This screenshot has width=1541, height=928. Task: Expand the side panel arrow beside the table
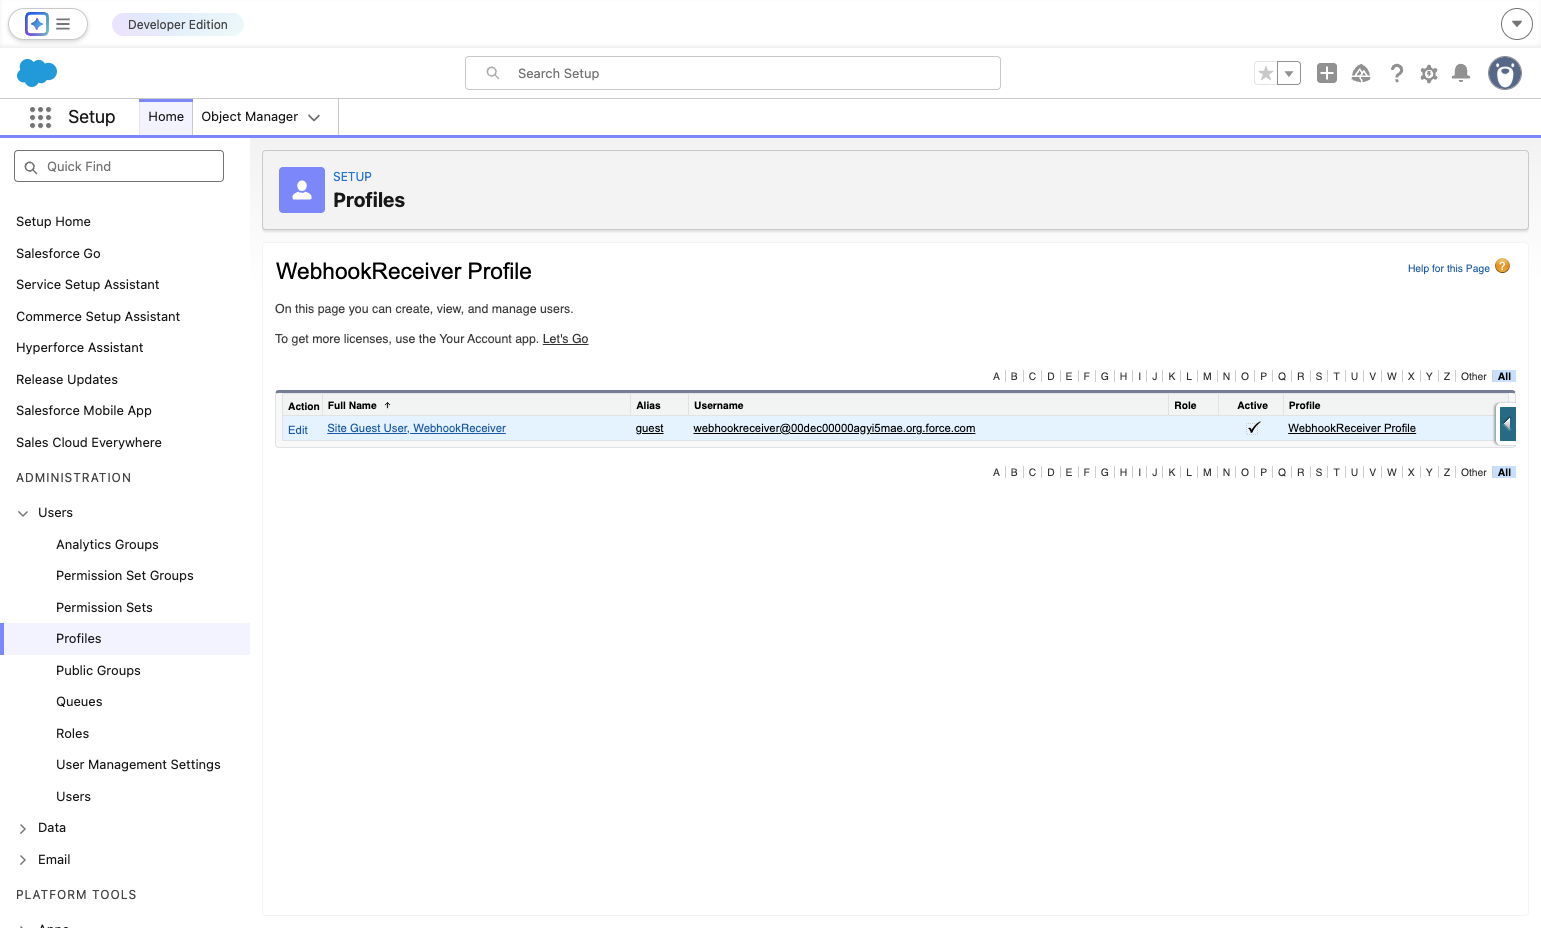(x=1507, y=424)
